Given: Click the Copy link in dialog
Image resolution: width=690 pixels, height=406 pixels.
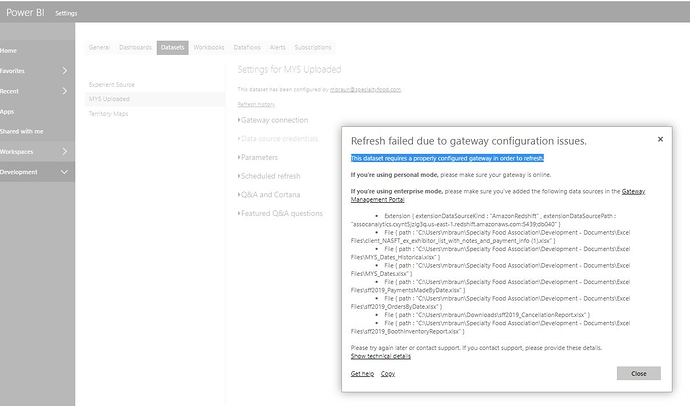Looking at the screenshot, I should coord(388,373).
